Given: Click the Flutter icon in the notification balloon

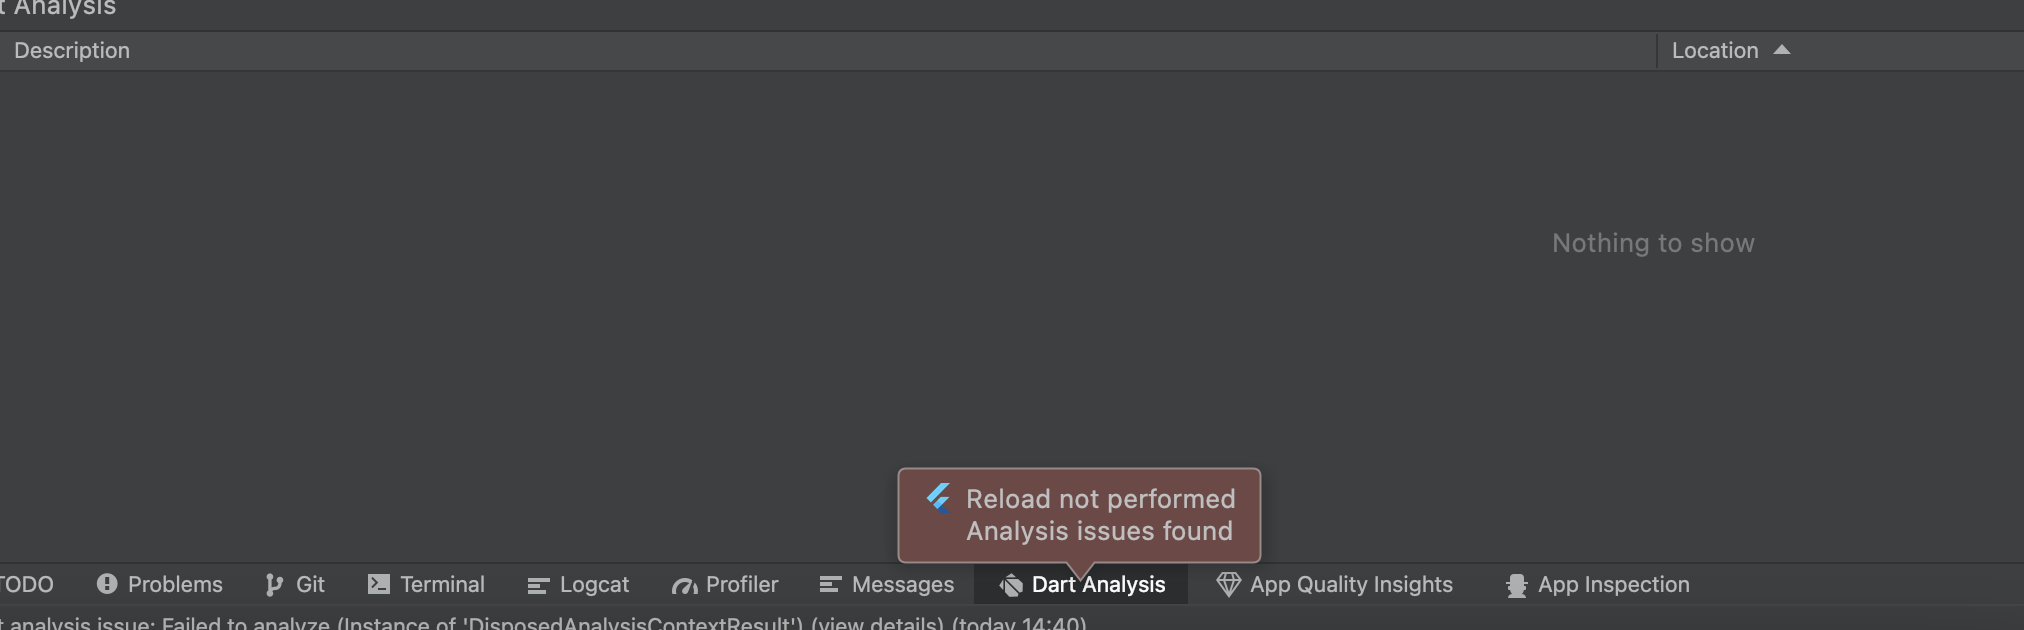Looking at the screenshot, I should 938,498.
